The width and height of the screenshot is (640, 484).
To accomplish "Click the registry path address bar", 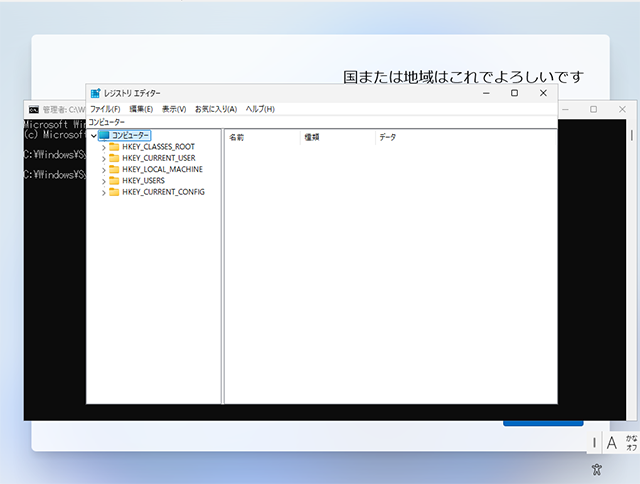I will point(320,121).
